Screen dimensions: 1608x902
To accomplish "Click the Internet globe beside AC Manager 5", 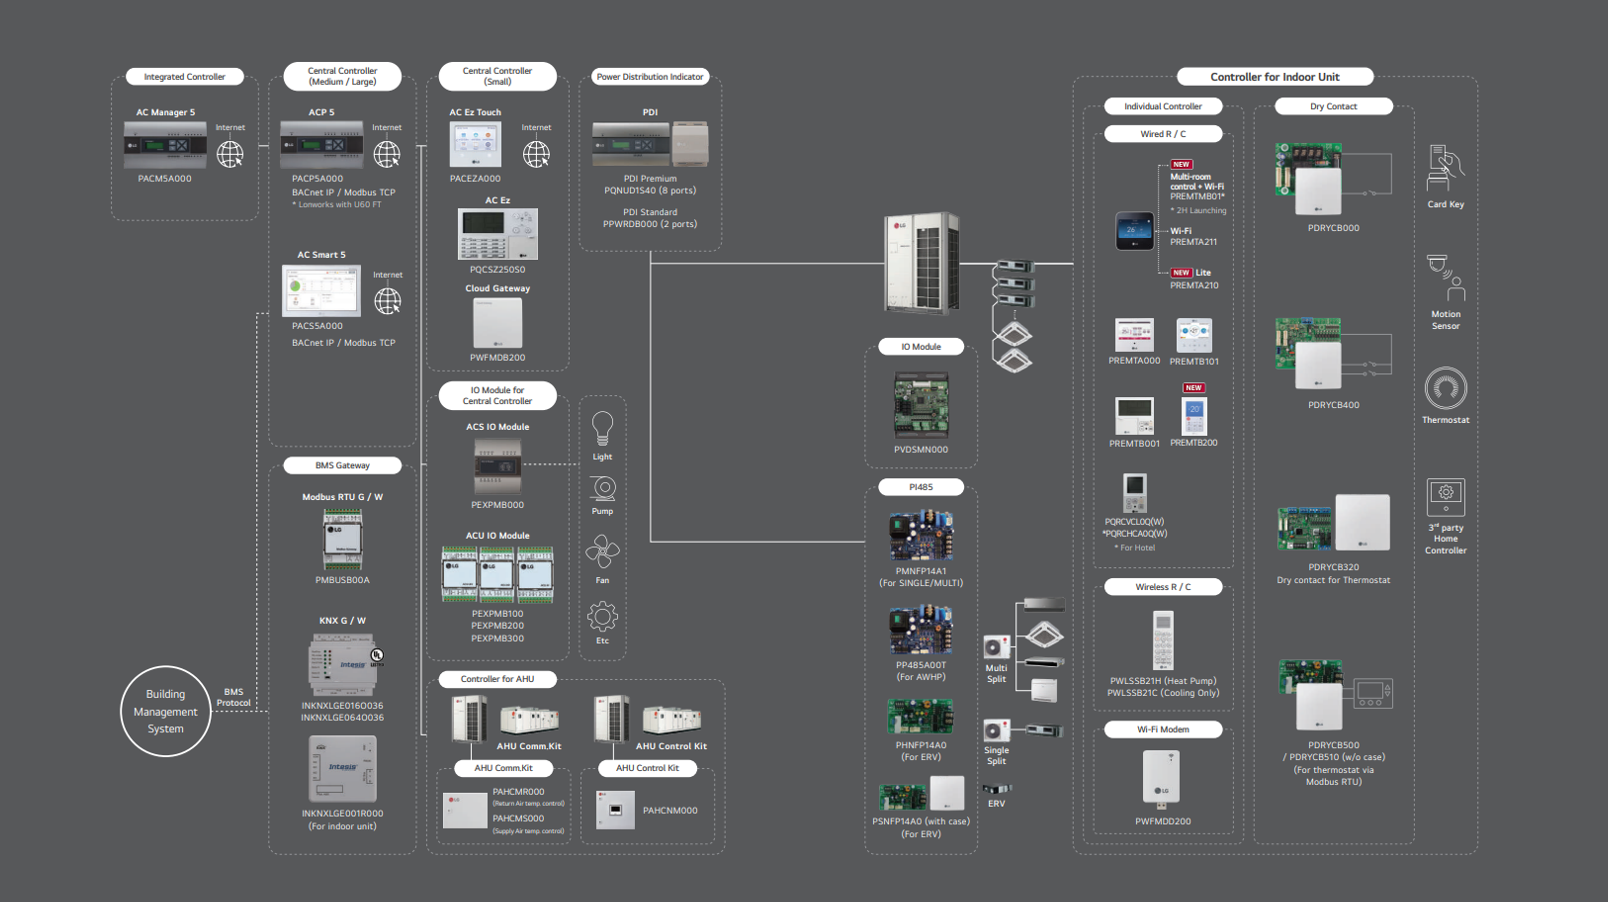I will pyautogui.click(x=230, y=153).
